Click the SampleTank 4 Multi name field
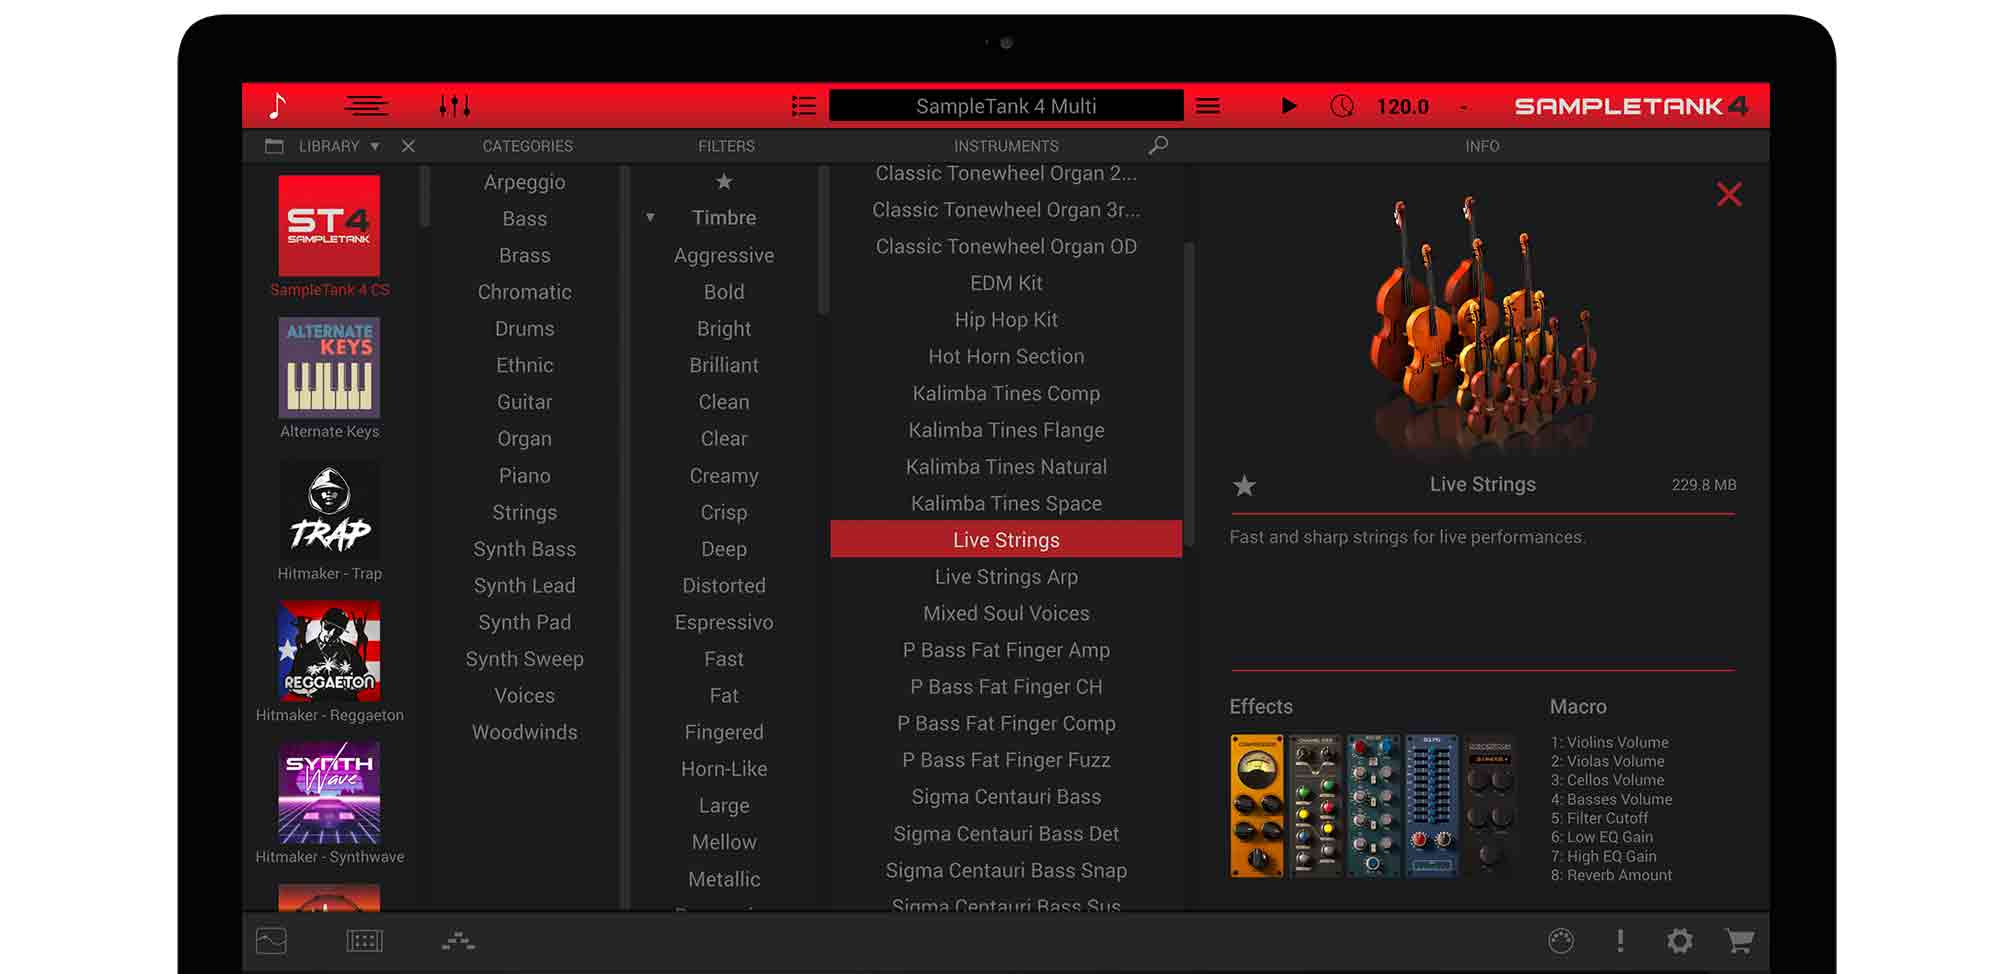2000x974 pixels. (x=1006, y=106)
